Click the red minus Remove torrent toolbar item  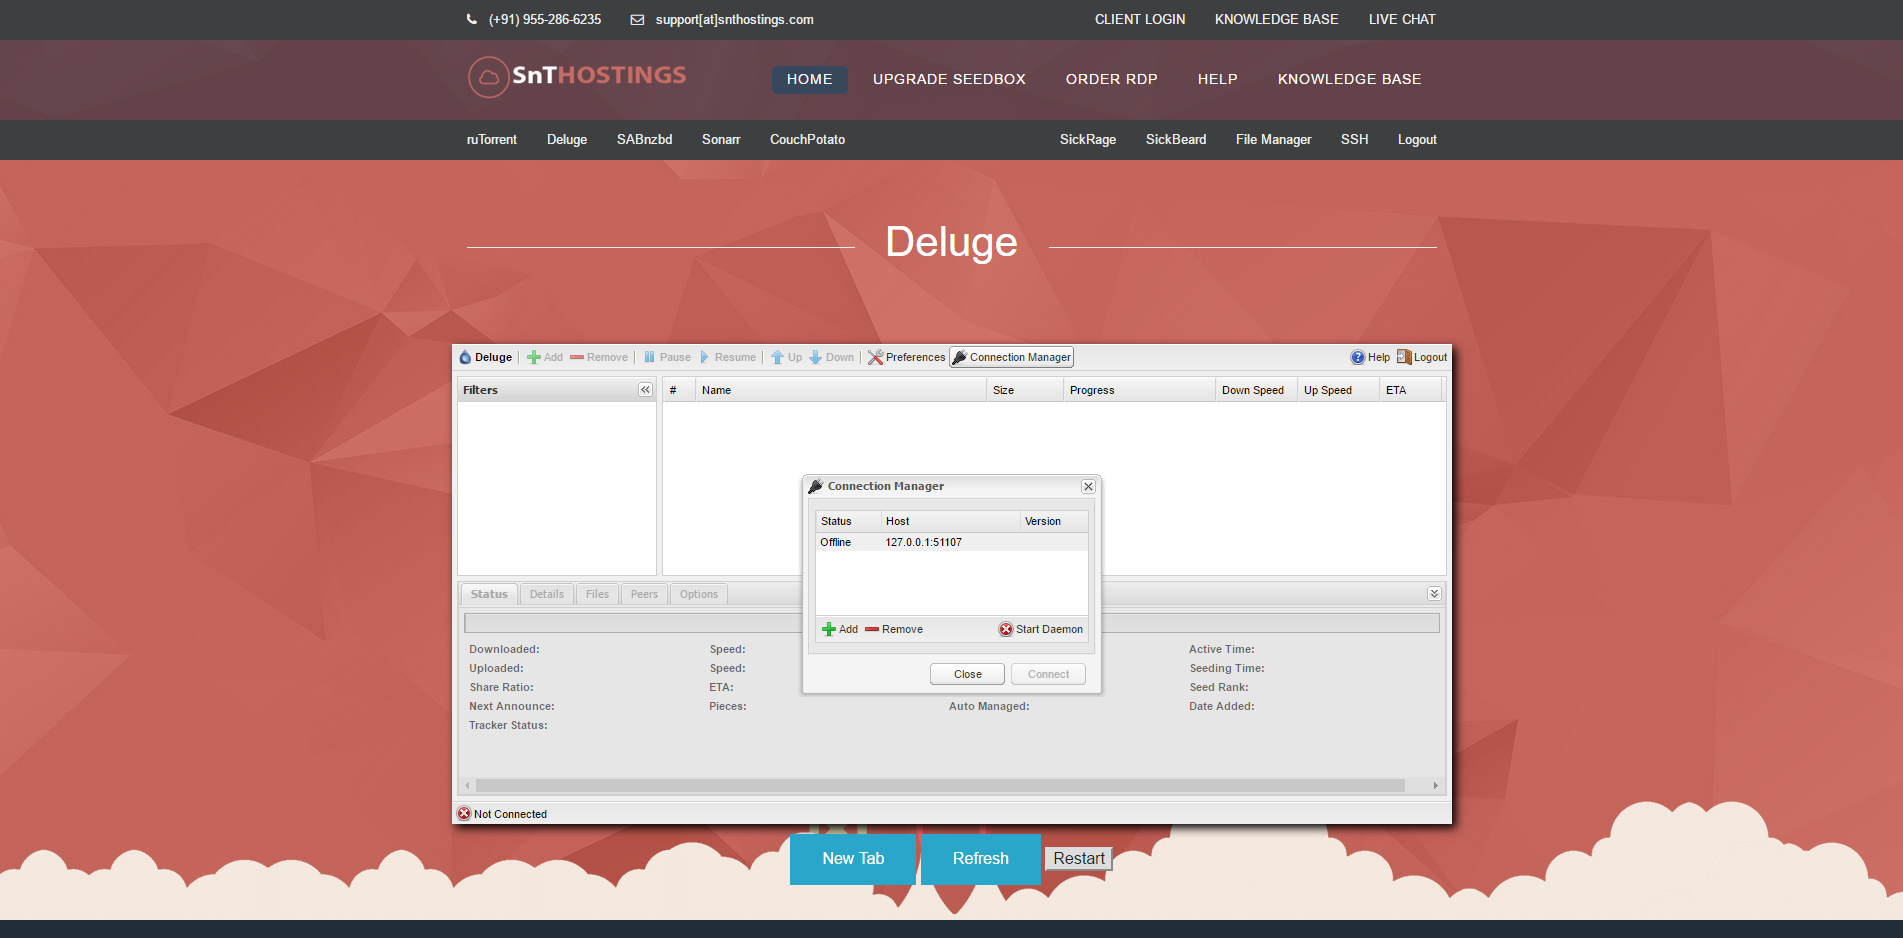coord(599,357)
